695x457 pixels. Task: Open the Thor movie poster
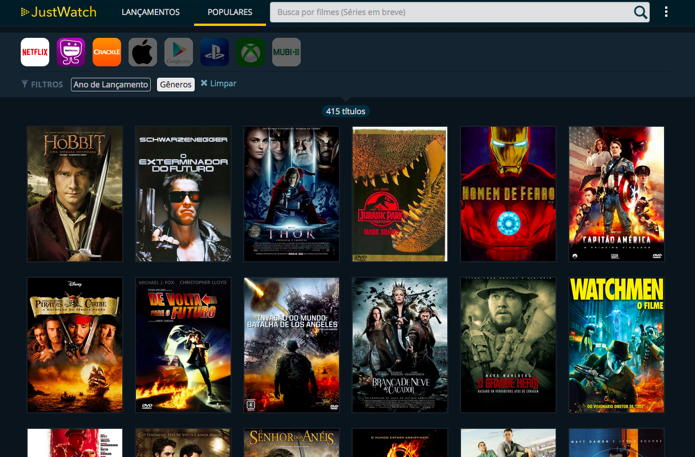[292, 194]
